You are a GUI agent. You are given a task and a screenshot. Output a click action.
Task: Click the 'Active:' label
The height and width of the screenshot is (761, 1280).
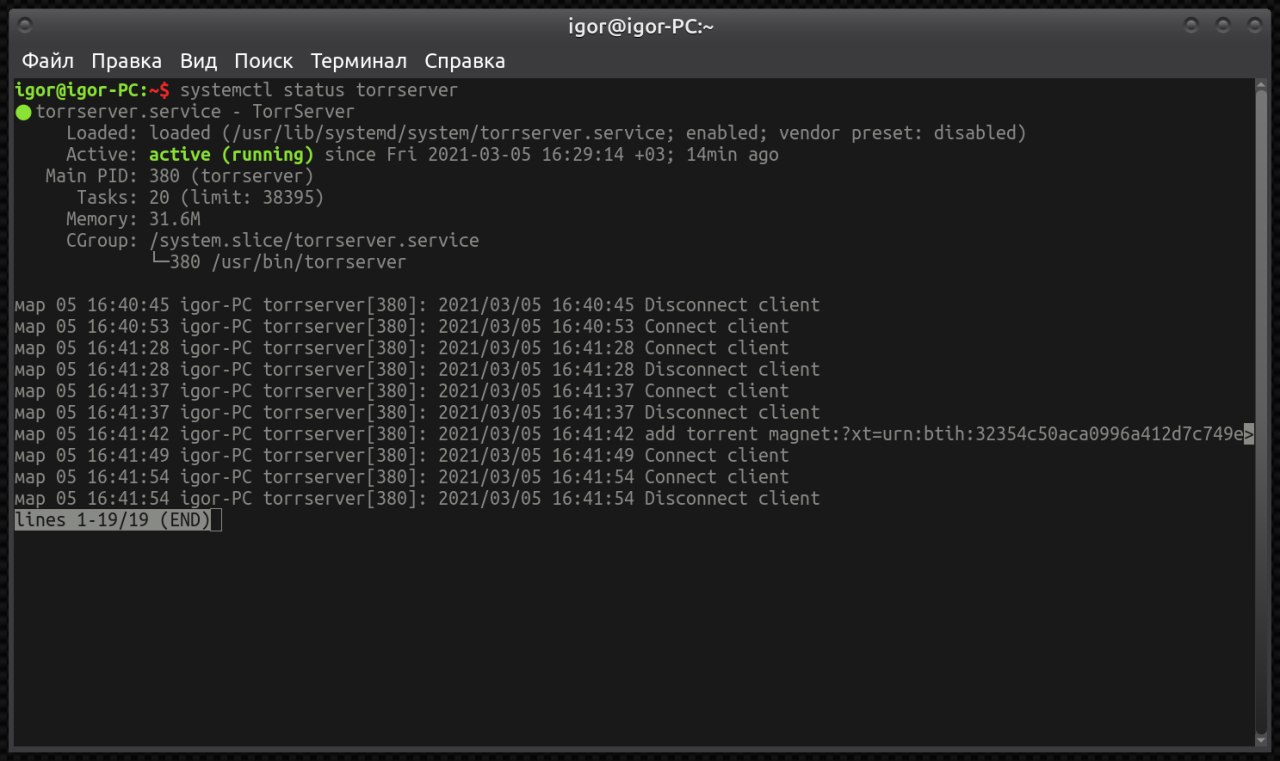102,155
